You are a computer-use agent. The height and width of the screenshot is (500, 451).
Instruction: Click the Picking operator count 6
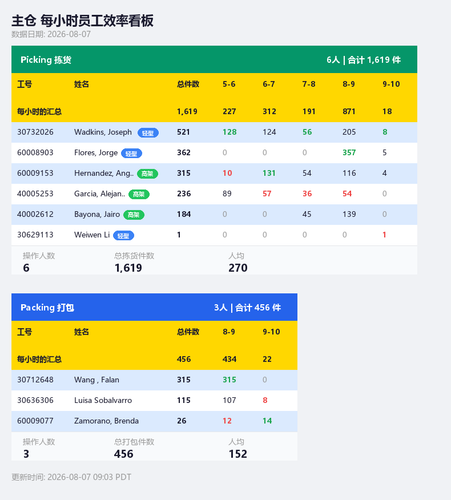26,268
